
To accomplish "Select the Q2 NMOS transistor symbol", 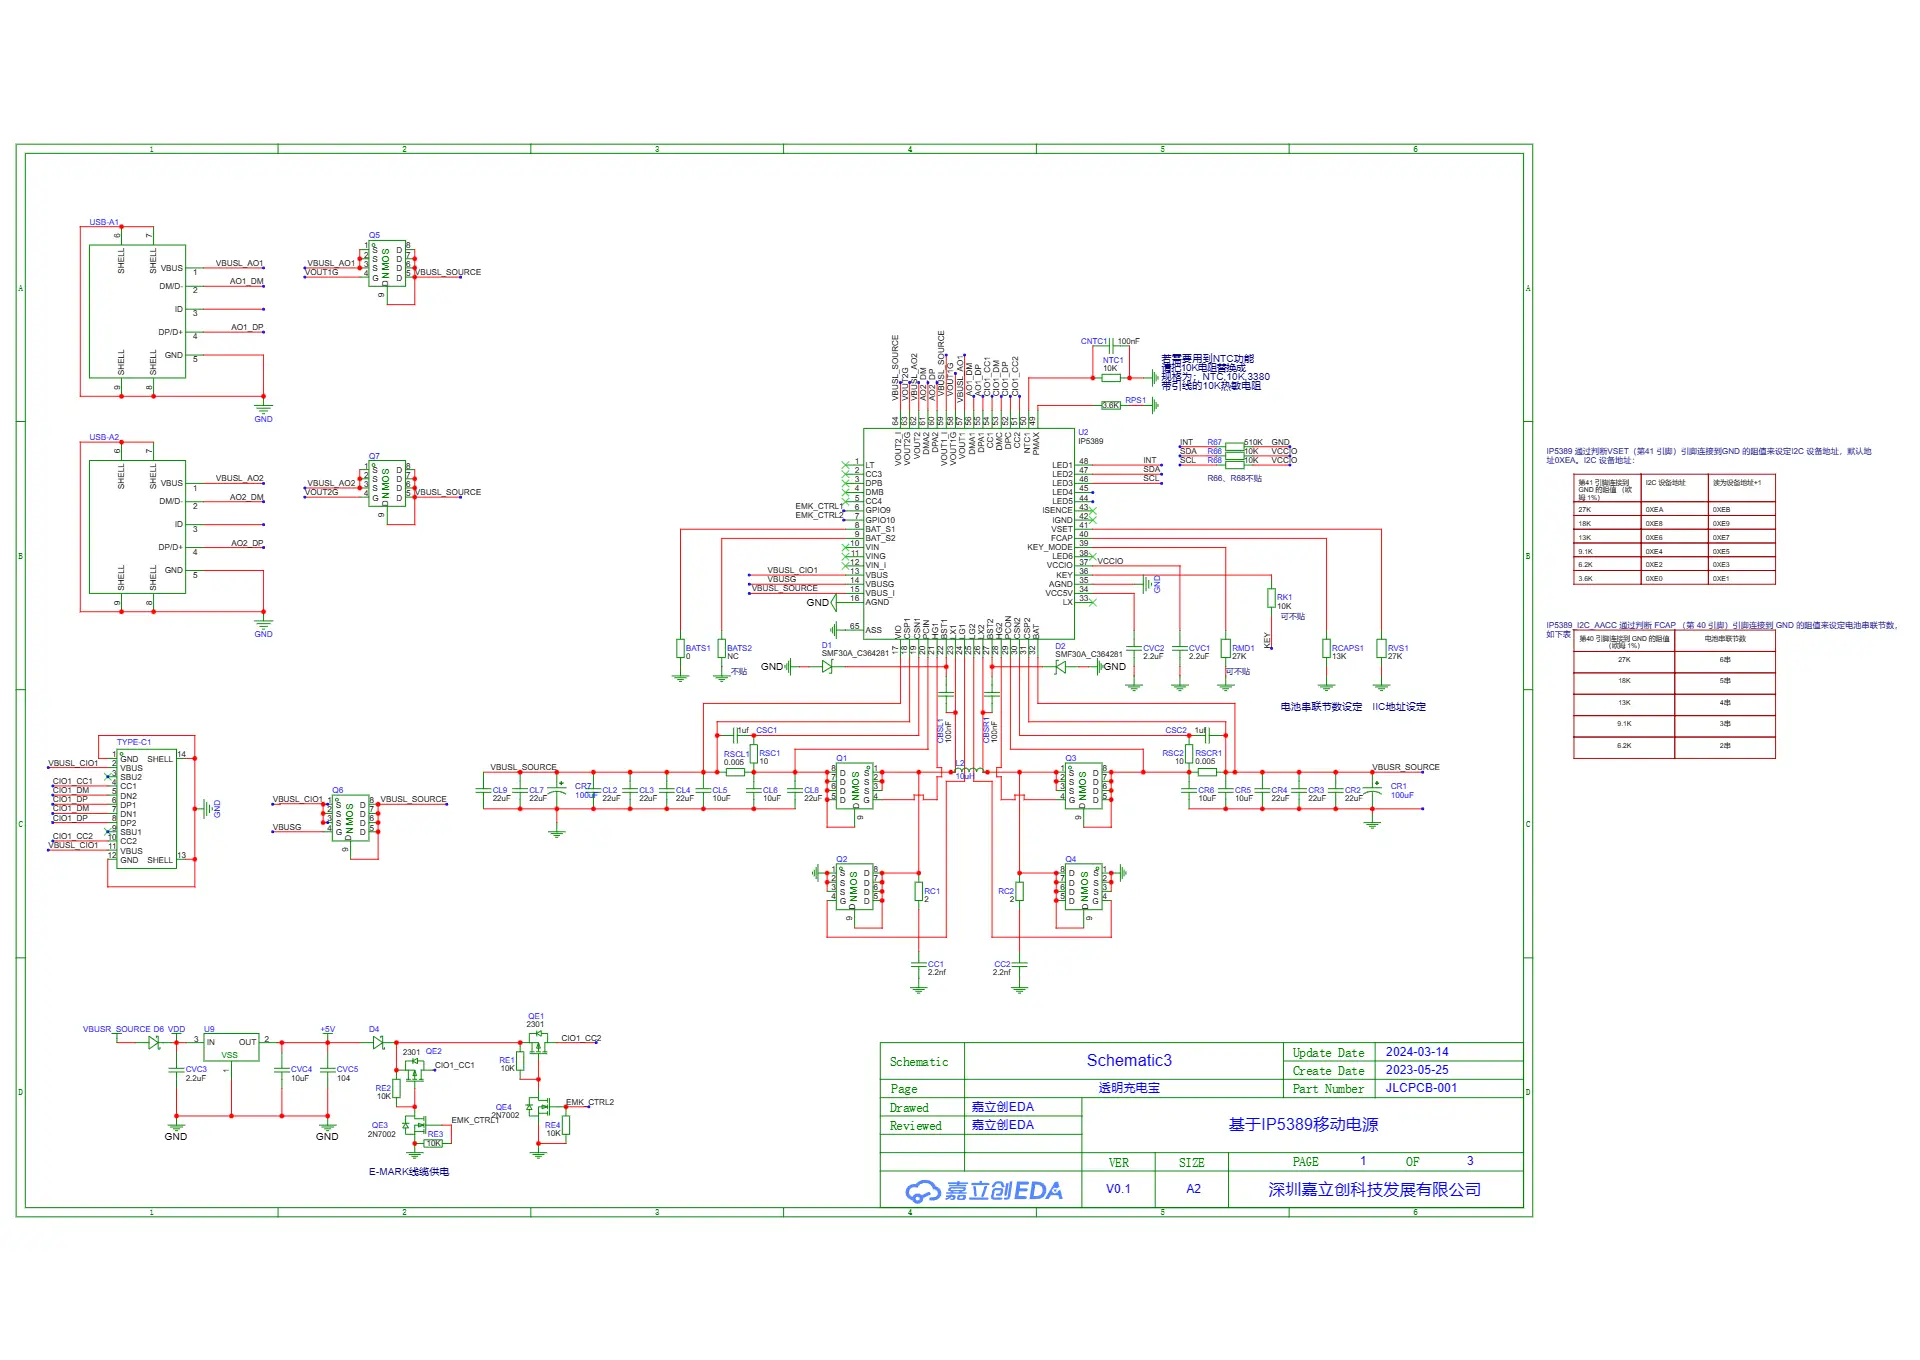I will (855, 888).
